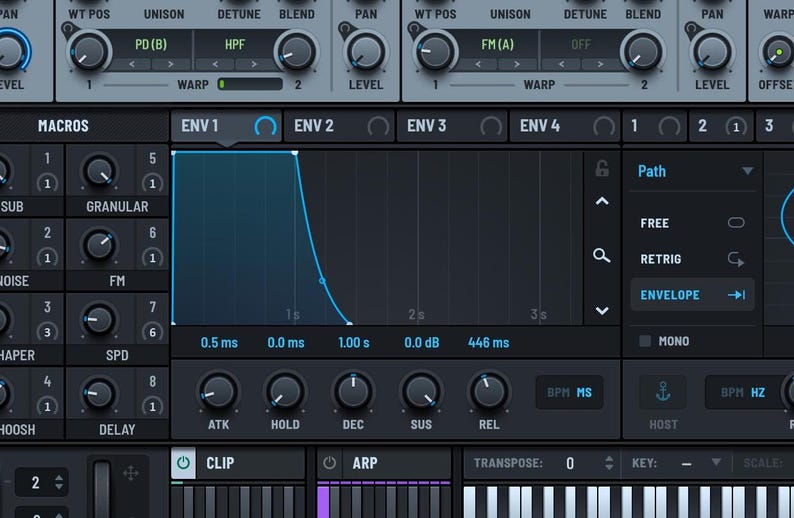
Task: Toggle the CLIP power button
Action: [183, 463]
